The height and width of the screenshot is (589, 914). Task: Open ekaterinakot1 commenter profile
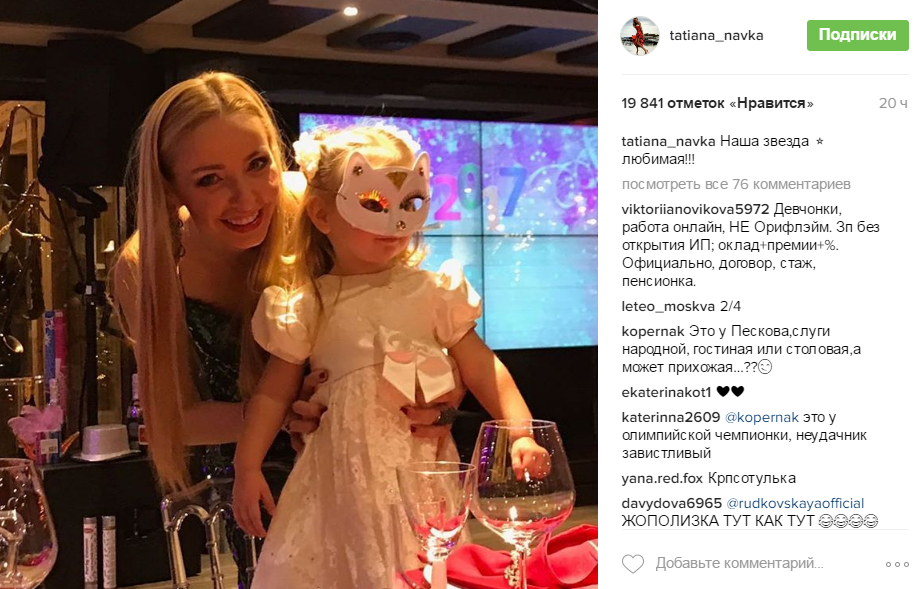666,392
